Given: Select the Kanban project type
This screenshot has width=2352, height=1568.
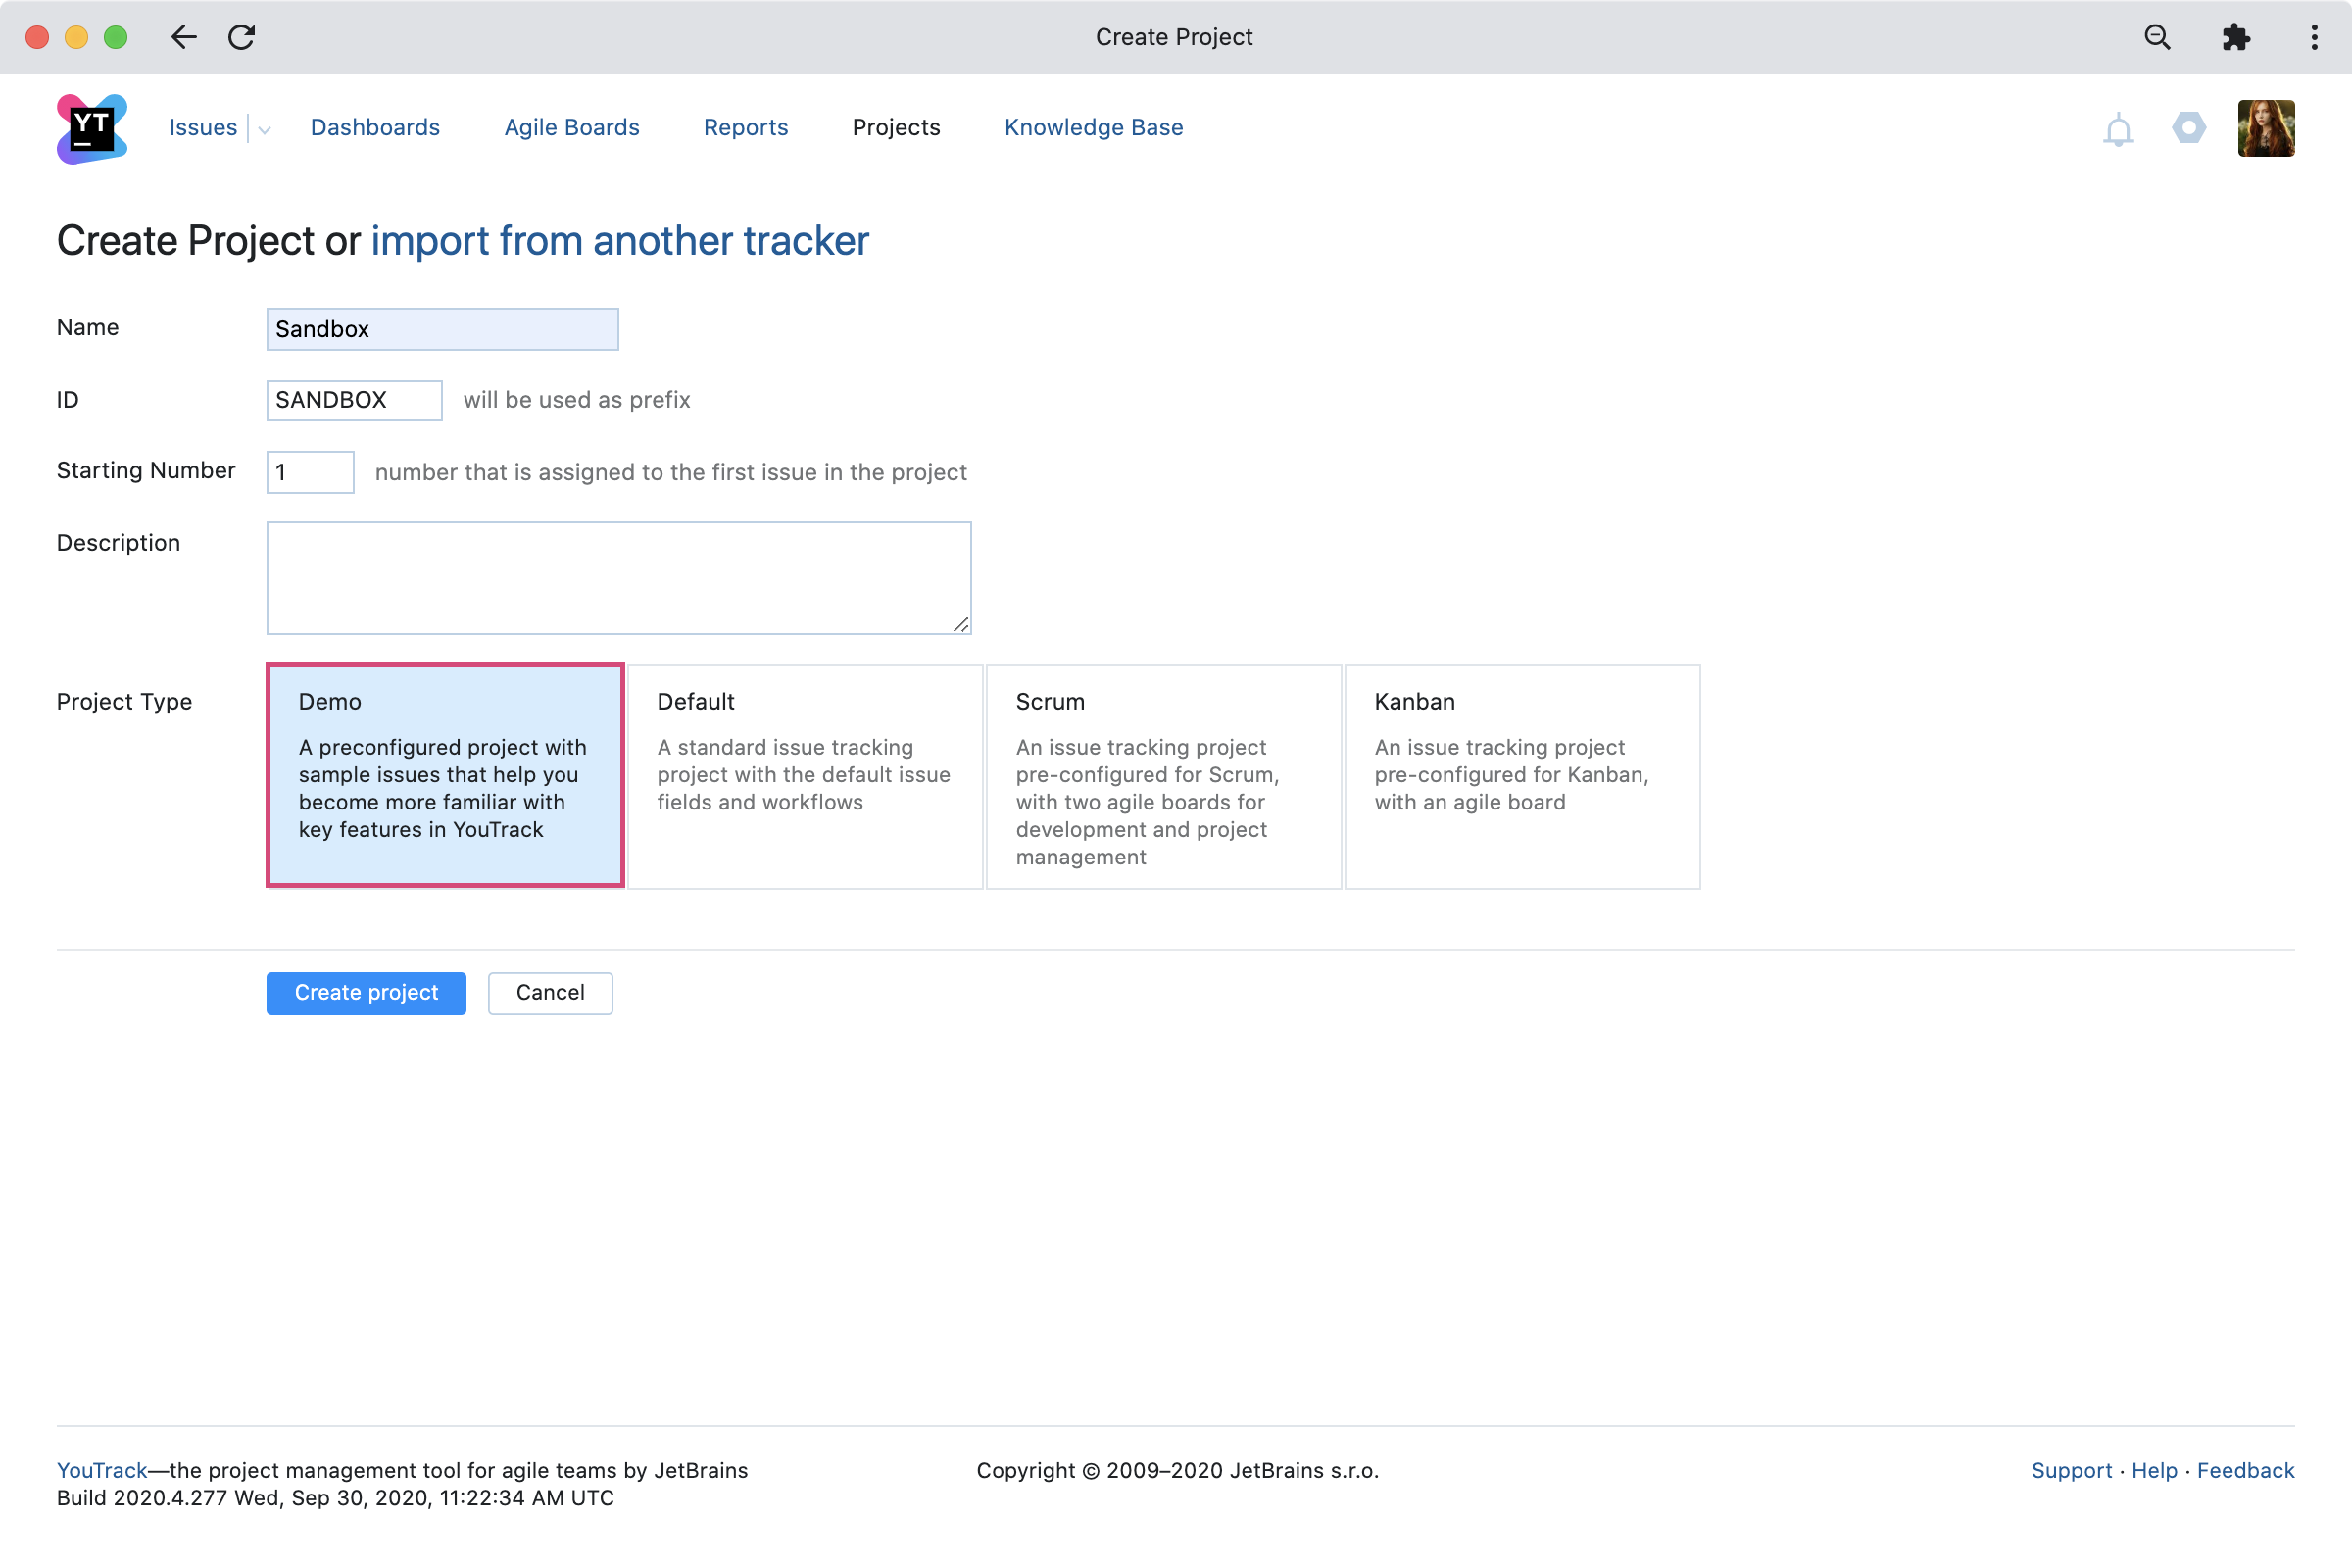Looking at the screenshot, I should 1522,775.
